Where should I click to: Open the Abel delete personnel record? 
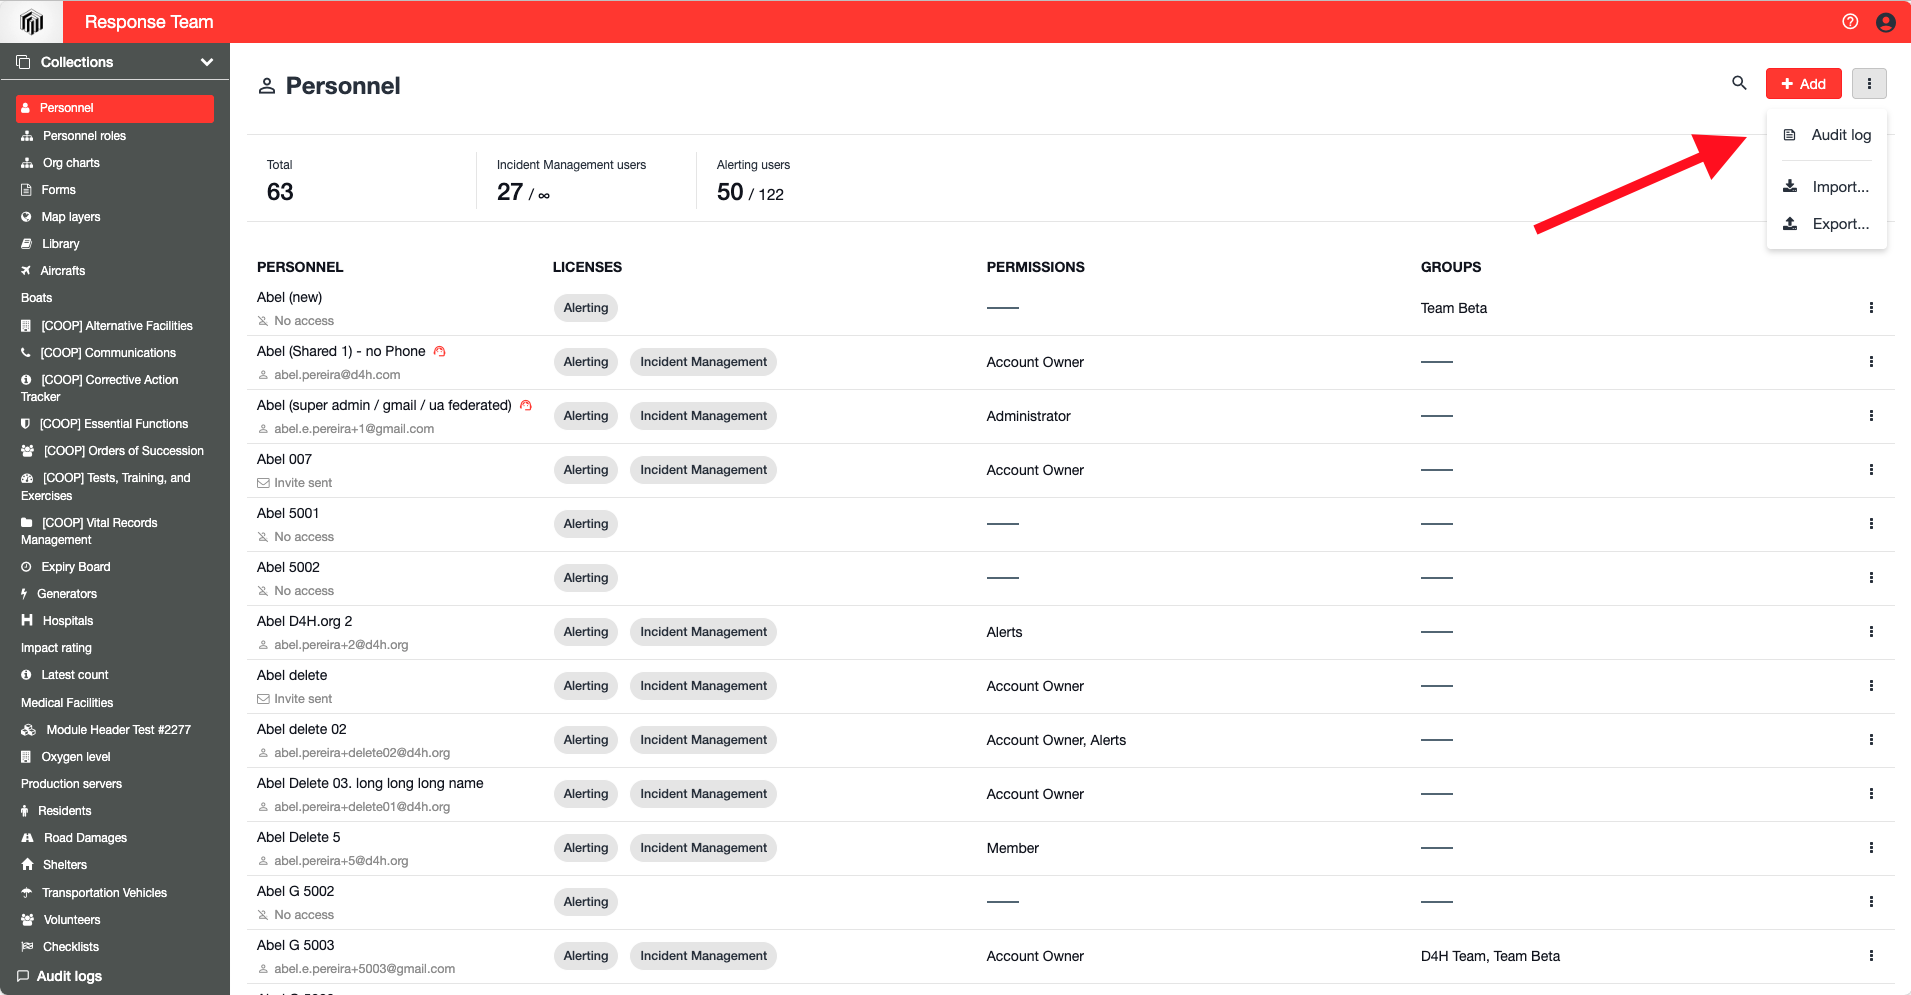292,675
